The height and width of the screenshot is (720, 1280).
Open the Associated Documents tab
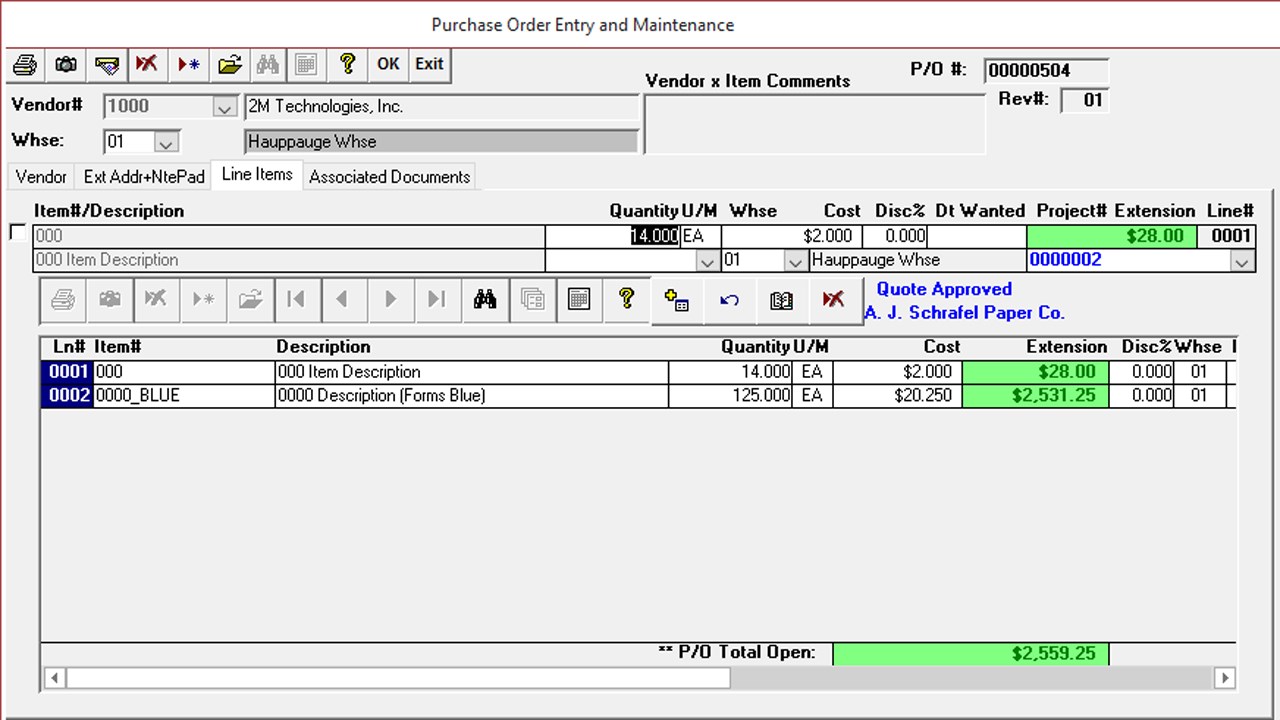[389, 177]
